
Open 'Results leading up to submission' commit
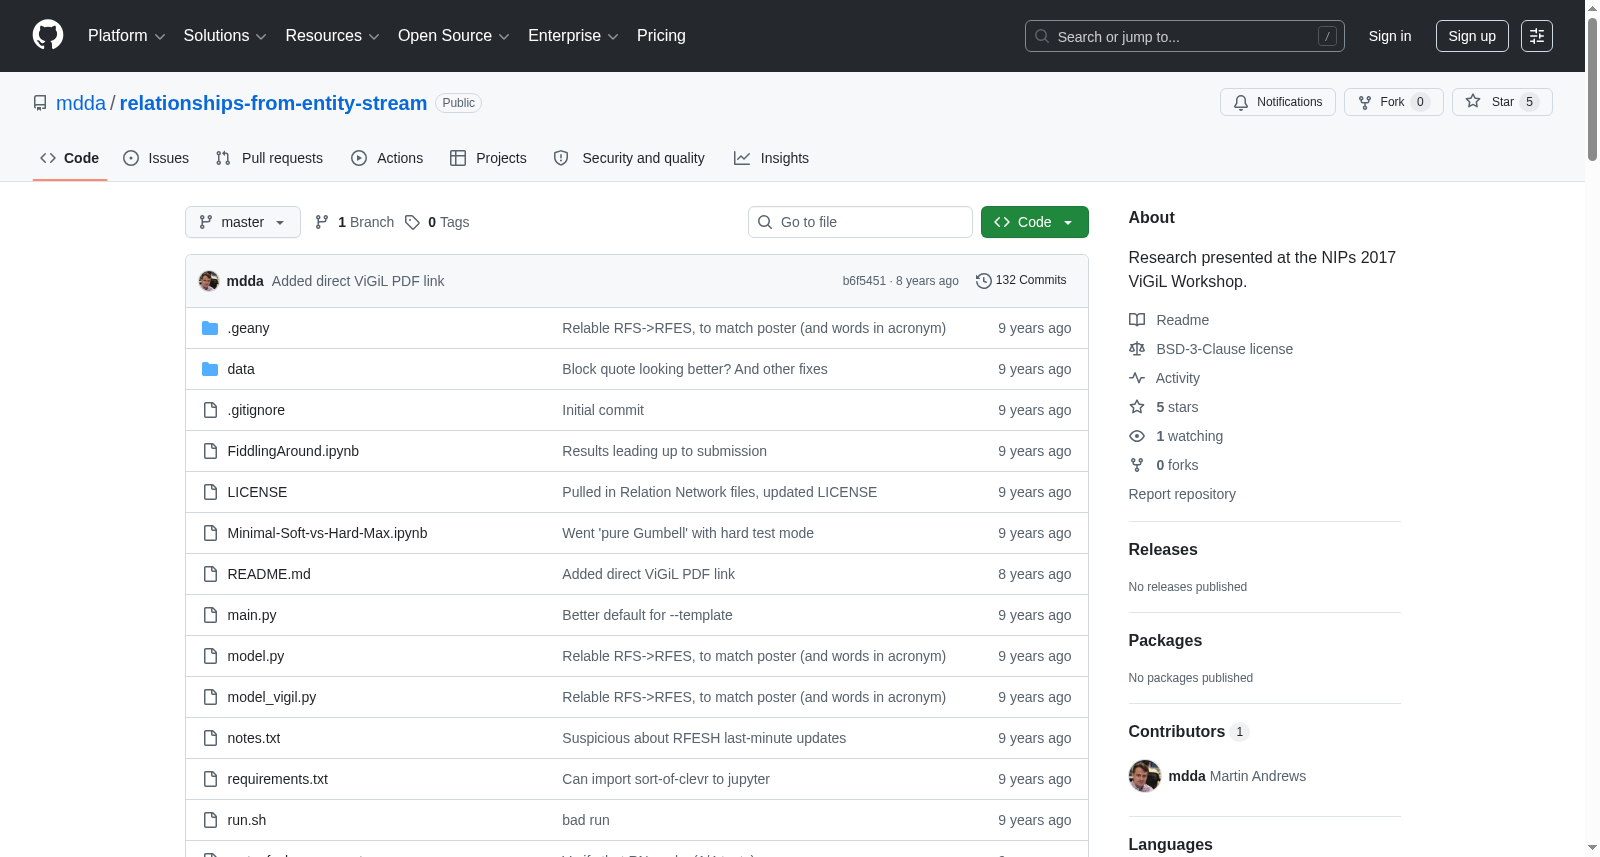click(x=664, y=451)
